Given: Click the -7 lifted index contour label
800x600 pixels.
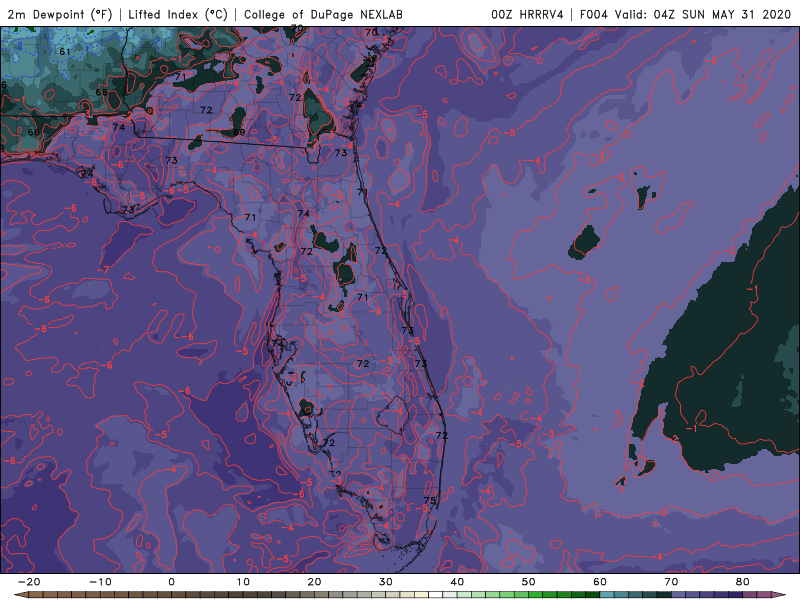Looking at the screenshot, I should point(104,269).
